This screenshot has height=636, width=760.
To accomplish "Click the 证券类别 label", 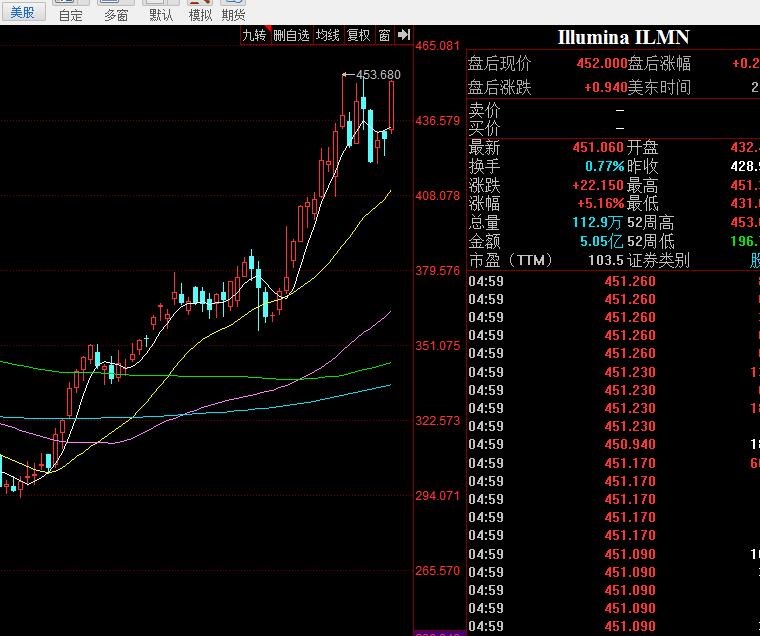I will [x=658, y=260].
